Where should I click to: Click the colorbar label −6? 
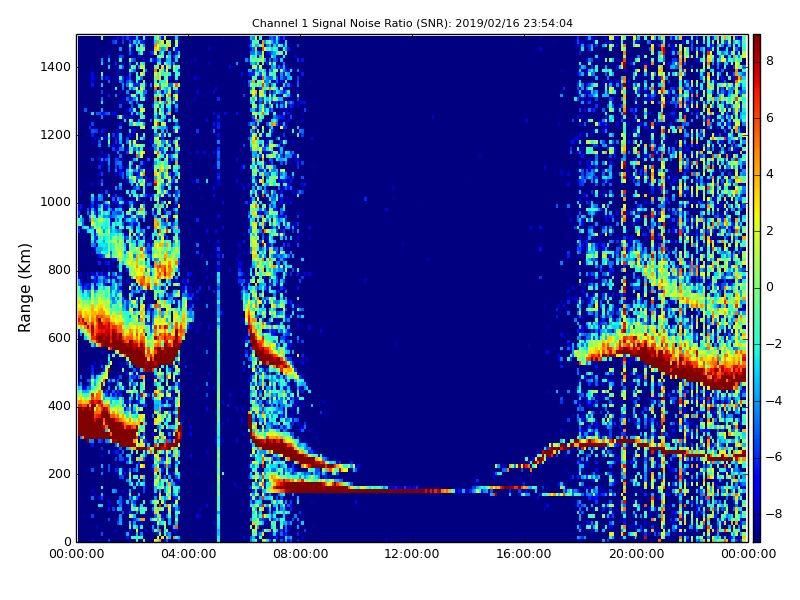coord(774,457)
